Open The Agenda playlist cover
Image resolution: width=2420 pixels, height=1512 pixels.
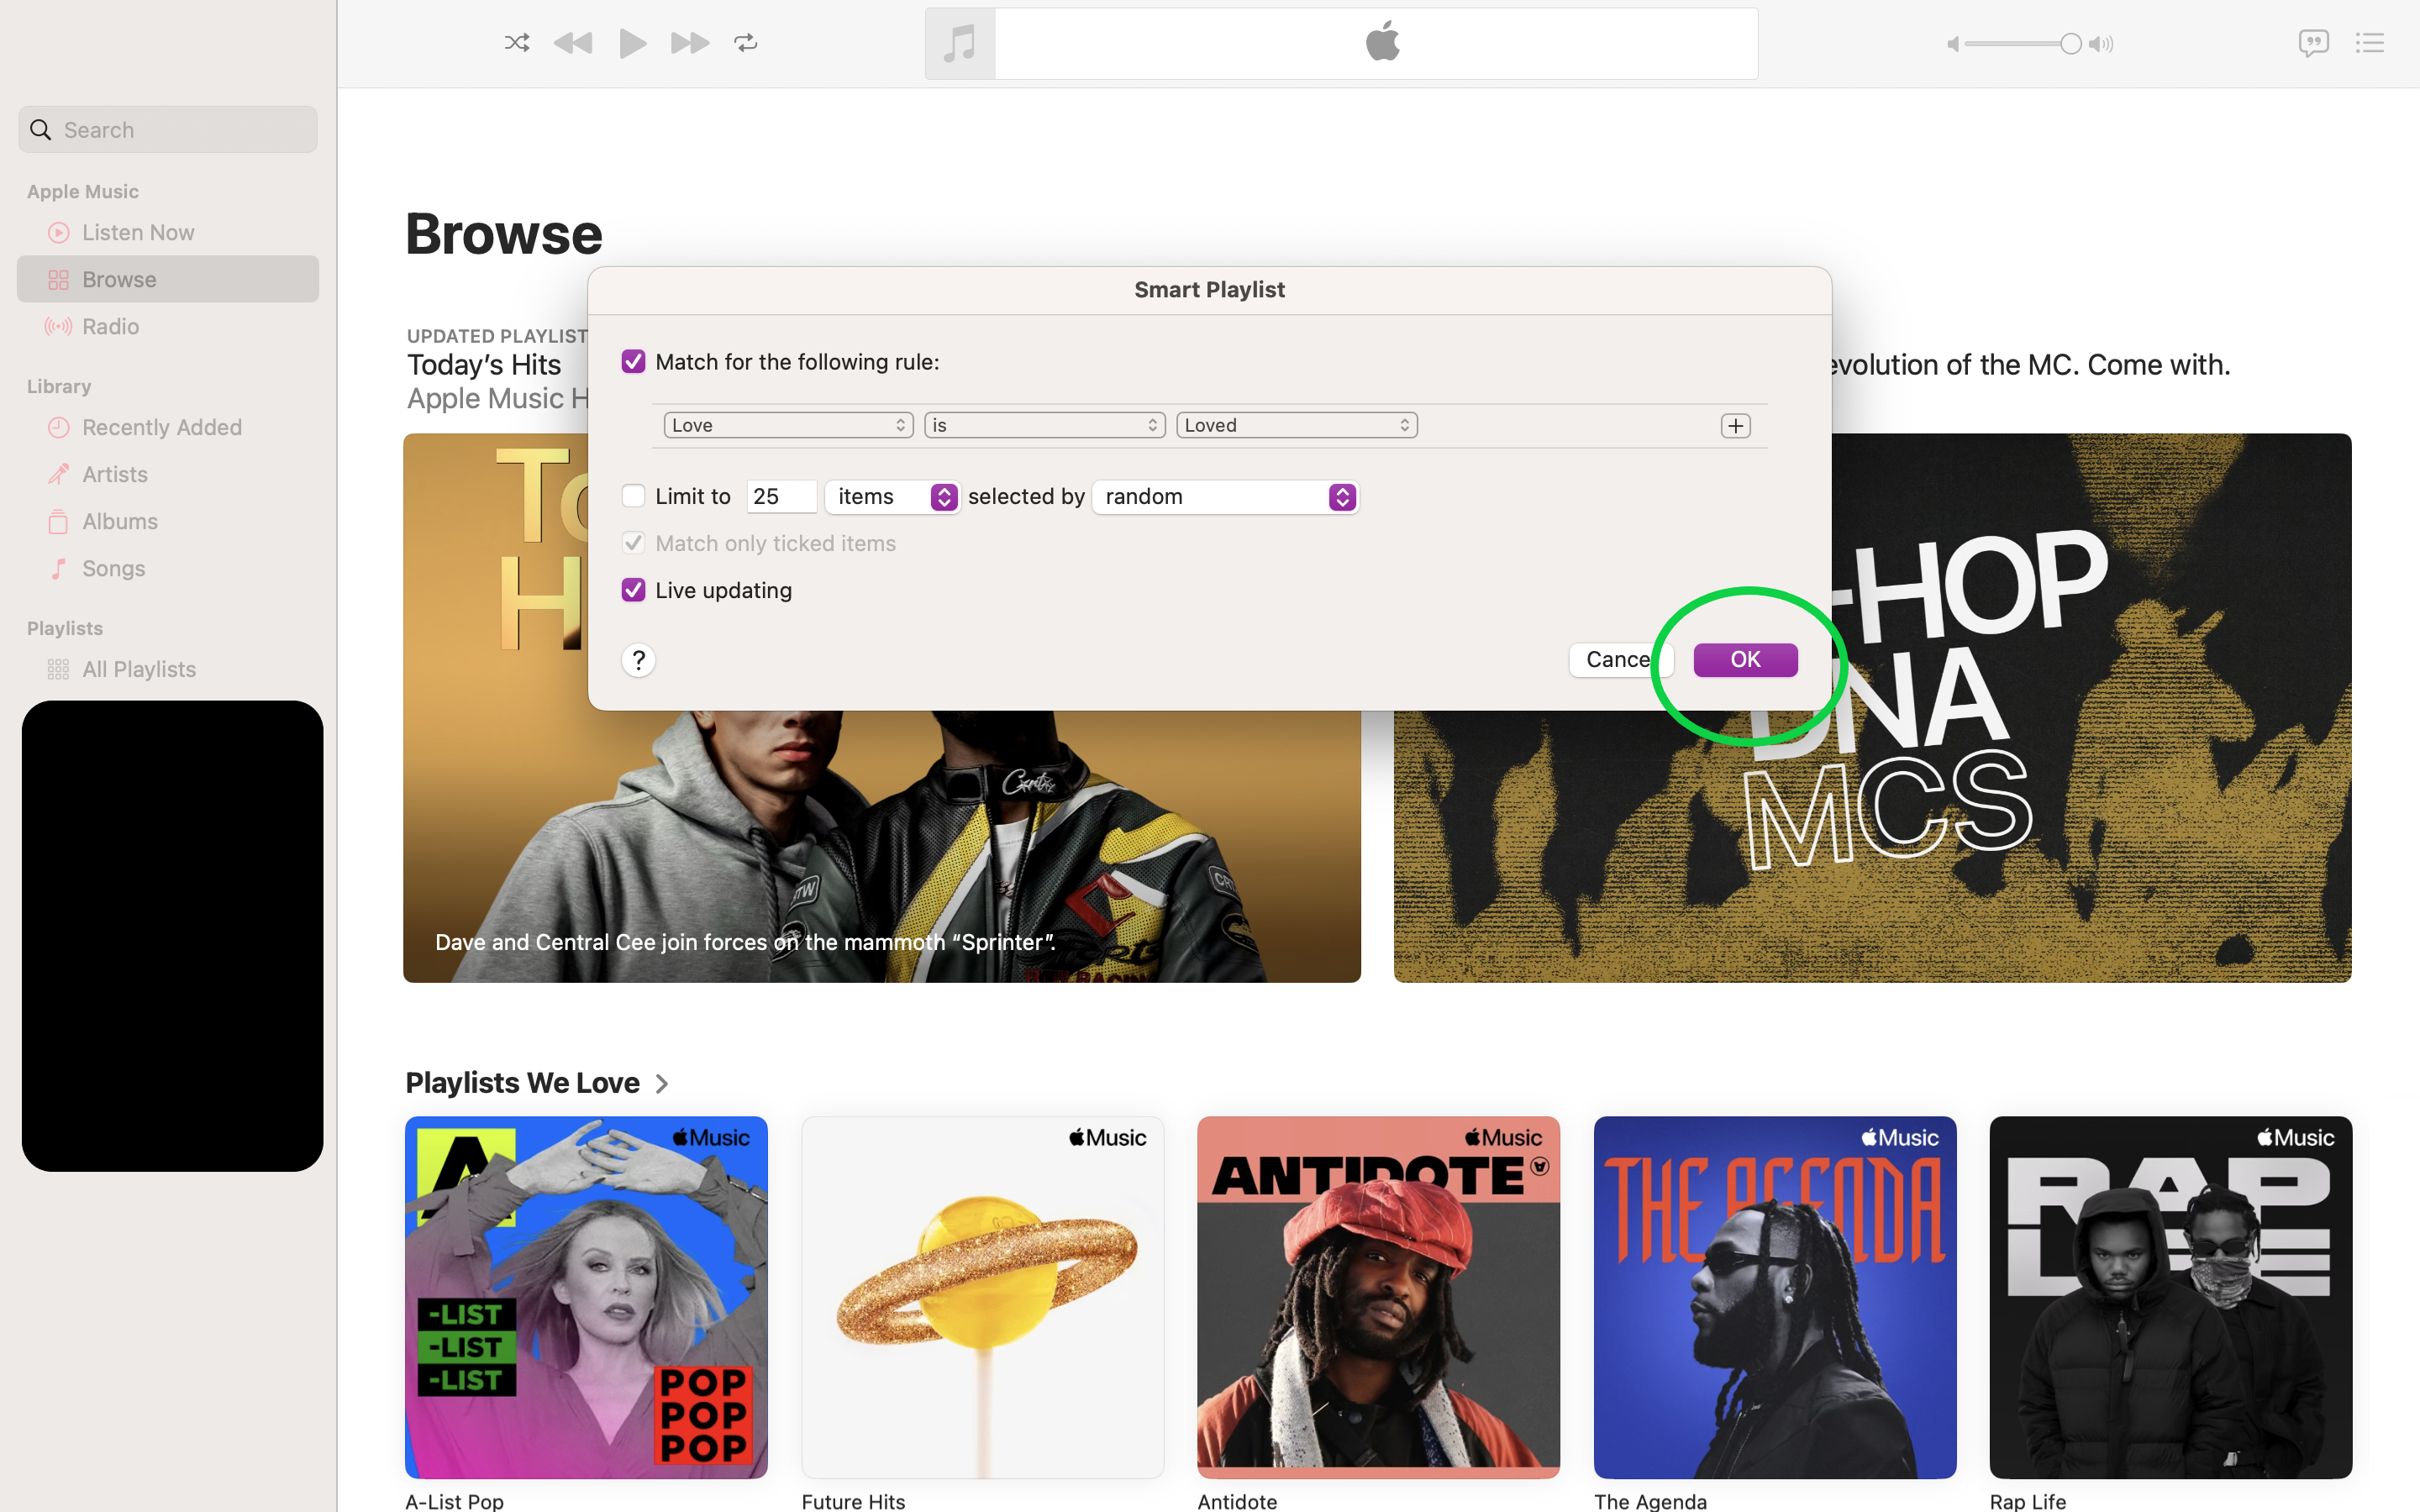1775,1297
